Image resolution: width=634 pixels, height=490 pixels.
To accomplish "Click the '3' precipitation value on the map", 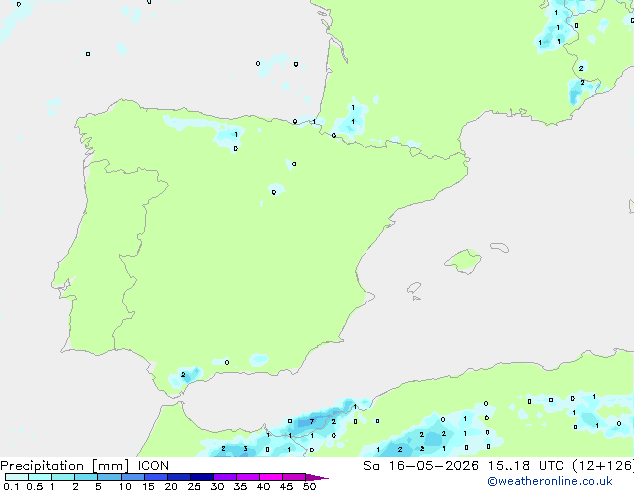I will pyautogui.click(x=245, y=449).
